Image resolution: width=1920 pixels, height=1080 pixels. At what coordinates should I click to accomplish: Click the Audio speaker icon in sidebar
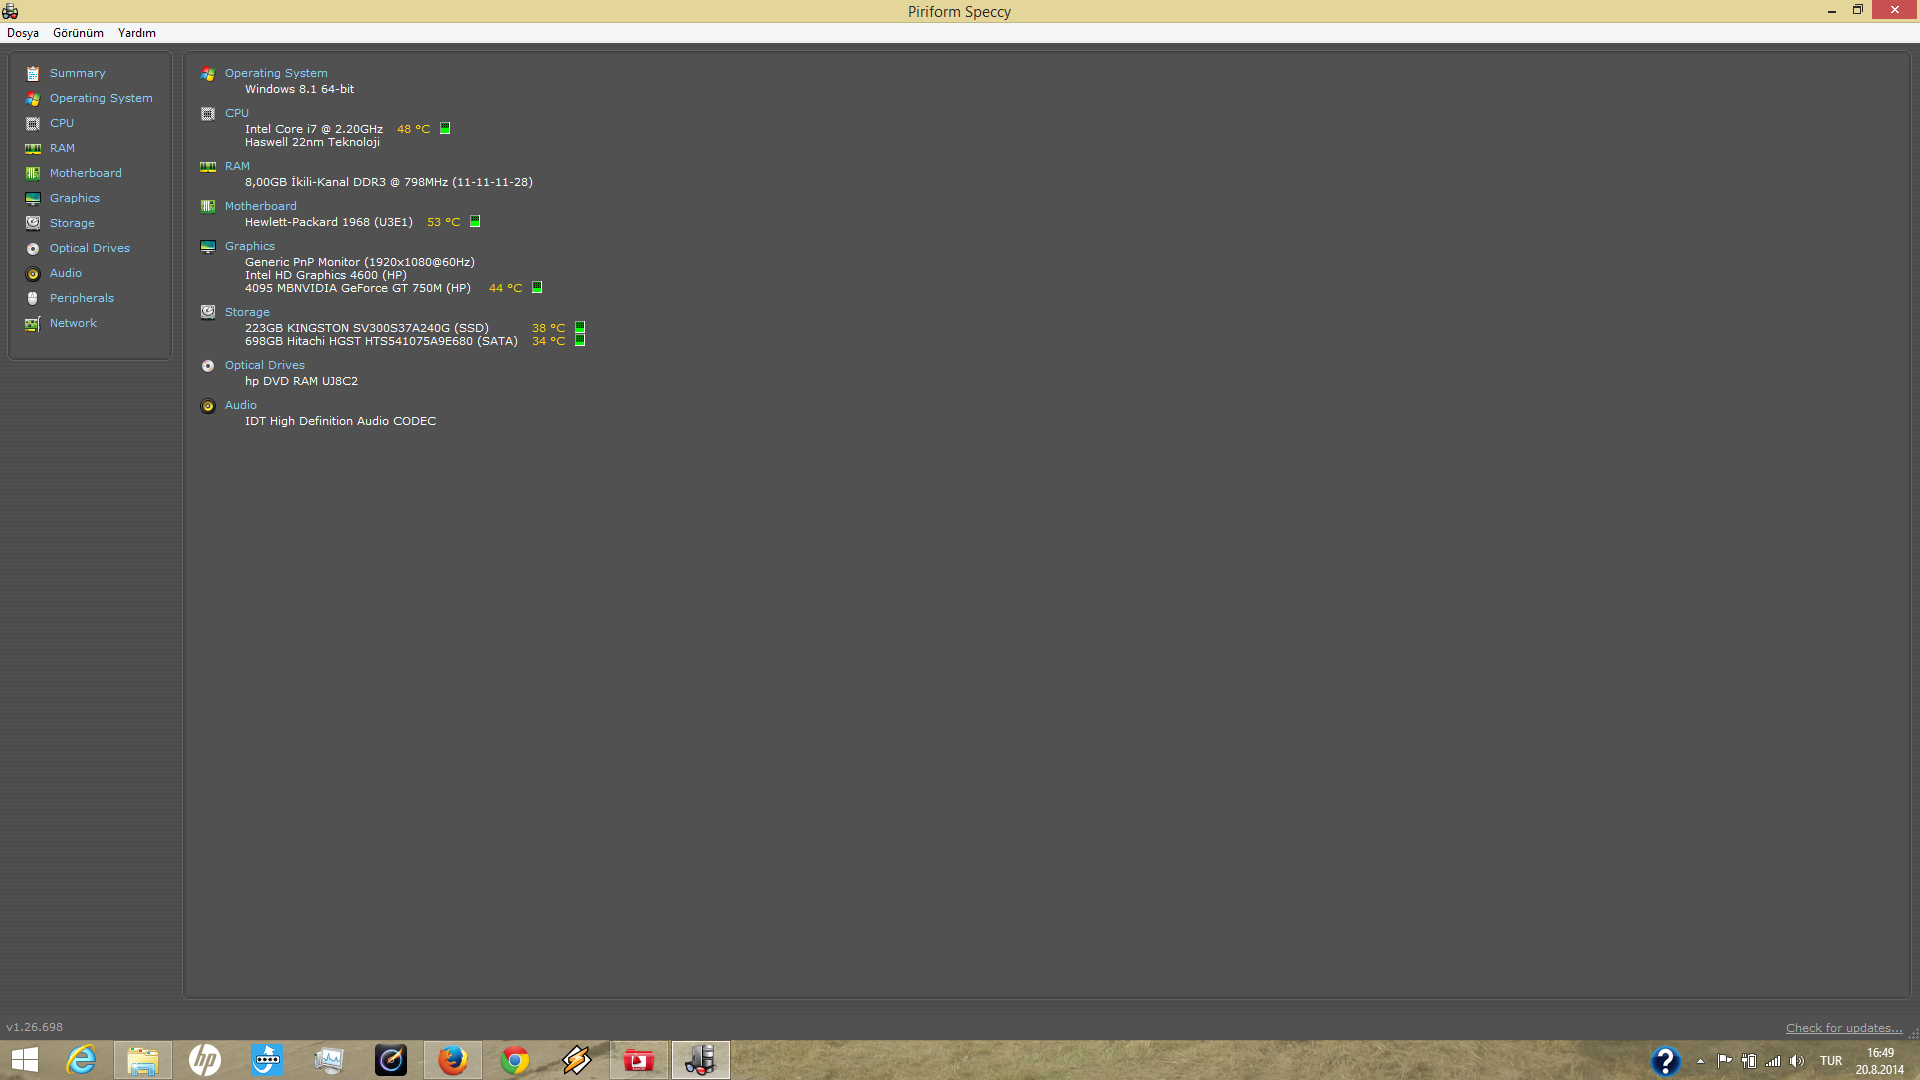tap(33, 273)
